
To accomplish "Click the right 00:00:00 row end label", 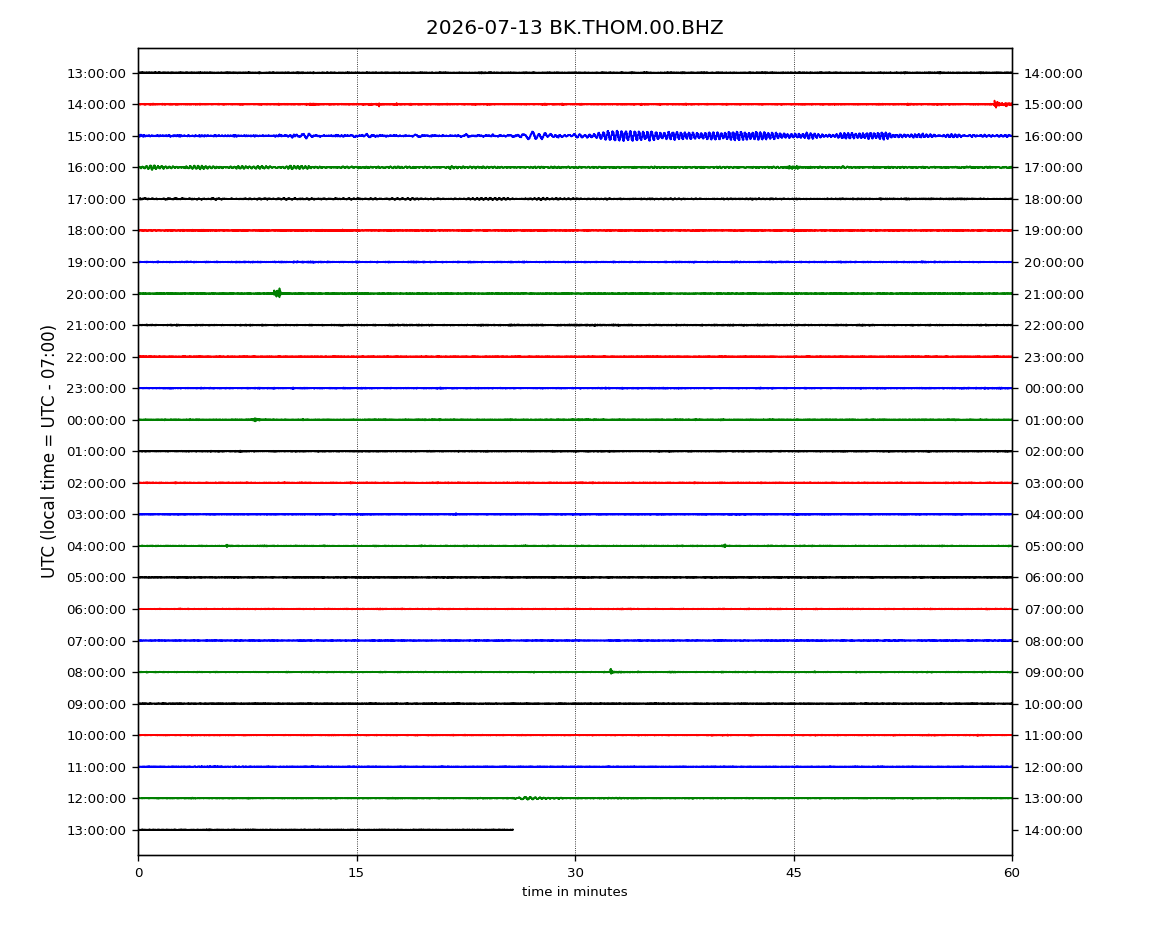I will pyautogui.click(x=1053, y=389).
